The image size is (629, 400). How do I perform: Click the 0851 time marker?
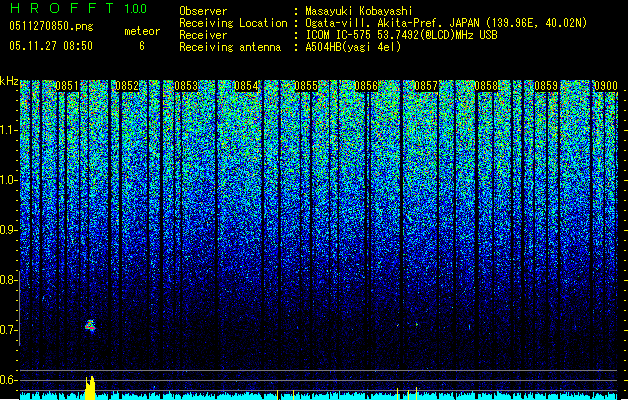[67, 86]
